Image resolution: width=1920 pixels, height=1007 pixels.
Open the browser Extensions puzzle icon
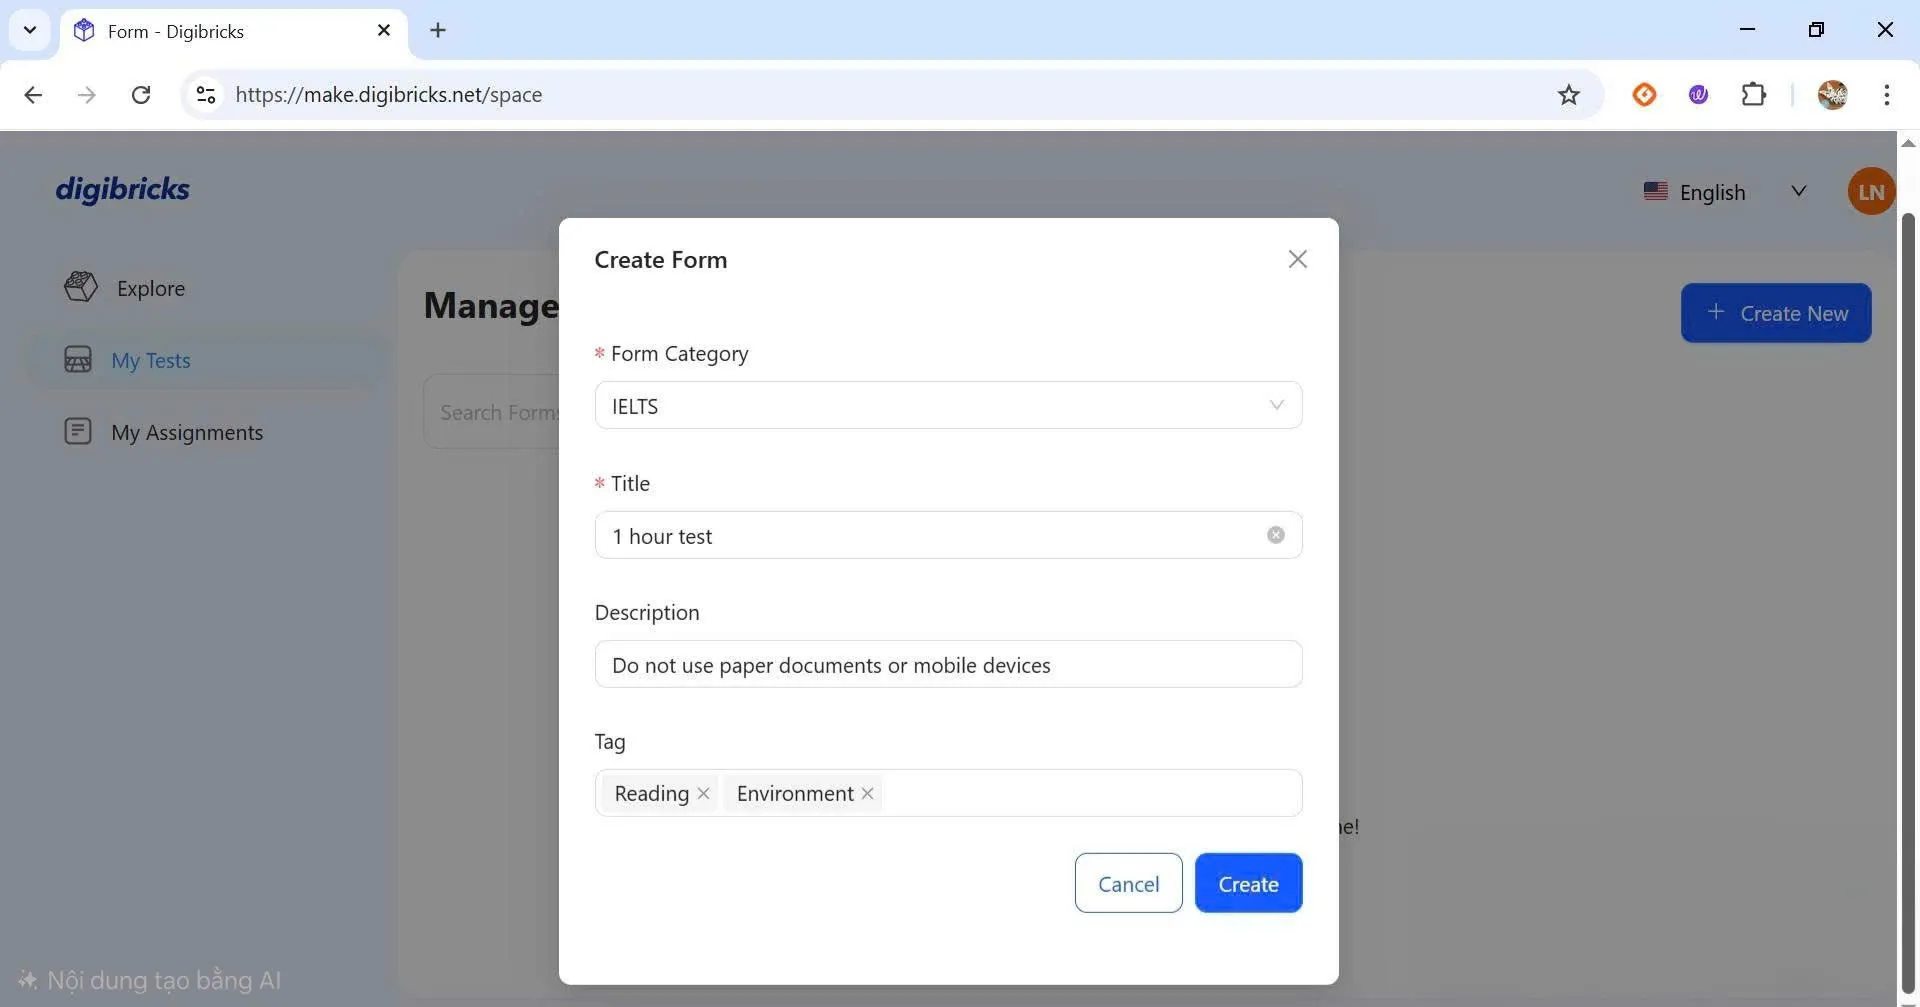1753,95
